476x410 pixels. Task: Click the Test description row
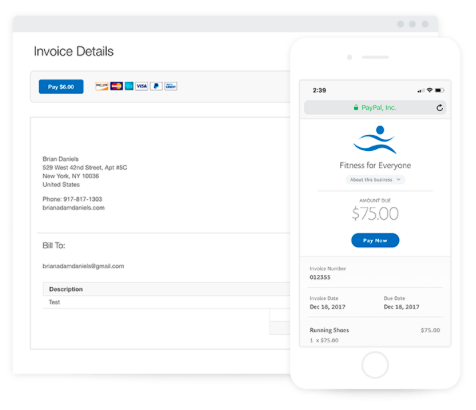tap(167, 302)
